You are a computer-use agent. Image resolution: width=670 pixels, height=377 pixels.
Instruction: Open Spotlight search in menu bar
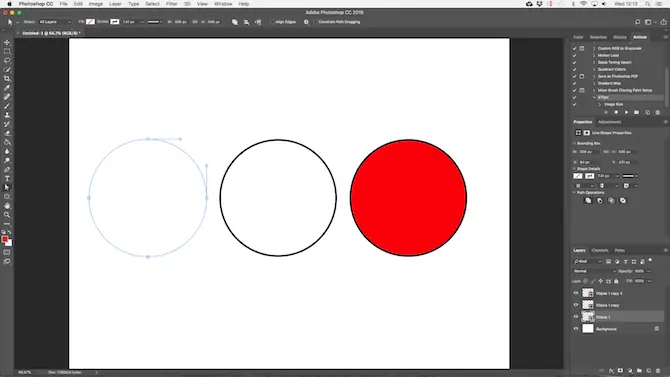pos(647,4)
